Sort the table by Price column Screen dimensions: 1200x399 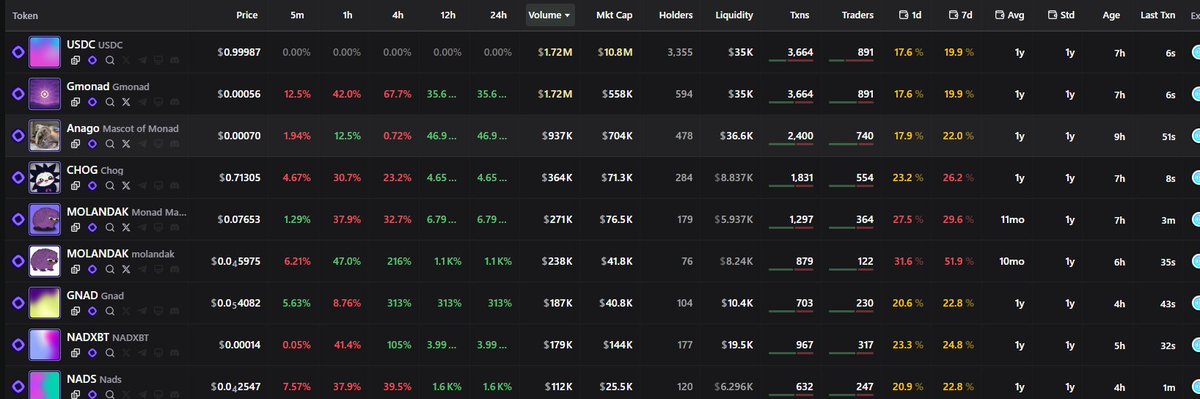247,15
